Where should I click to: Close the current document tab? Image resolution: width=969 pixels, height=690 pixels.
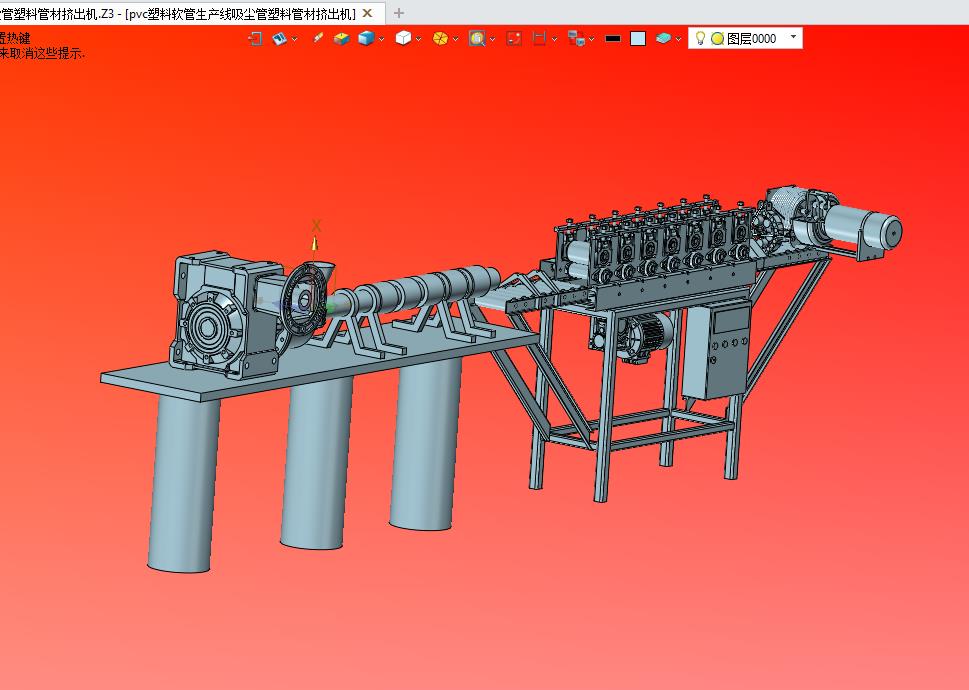[368, 13]
